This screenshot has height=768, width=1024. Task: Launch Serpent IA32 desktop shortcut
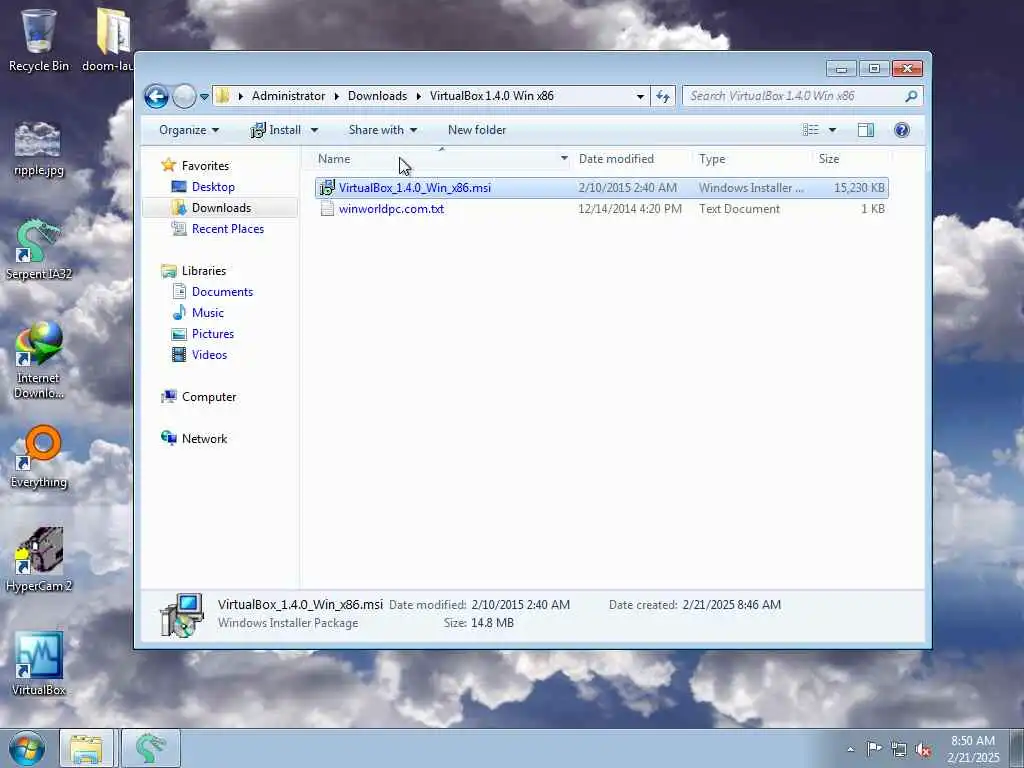tap(39, 250)
